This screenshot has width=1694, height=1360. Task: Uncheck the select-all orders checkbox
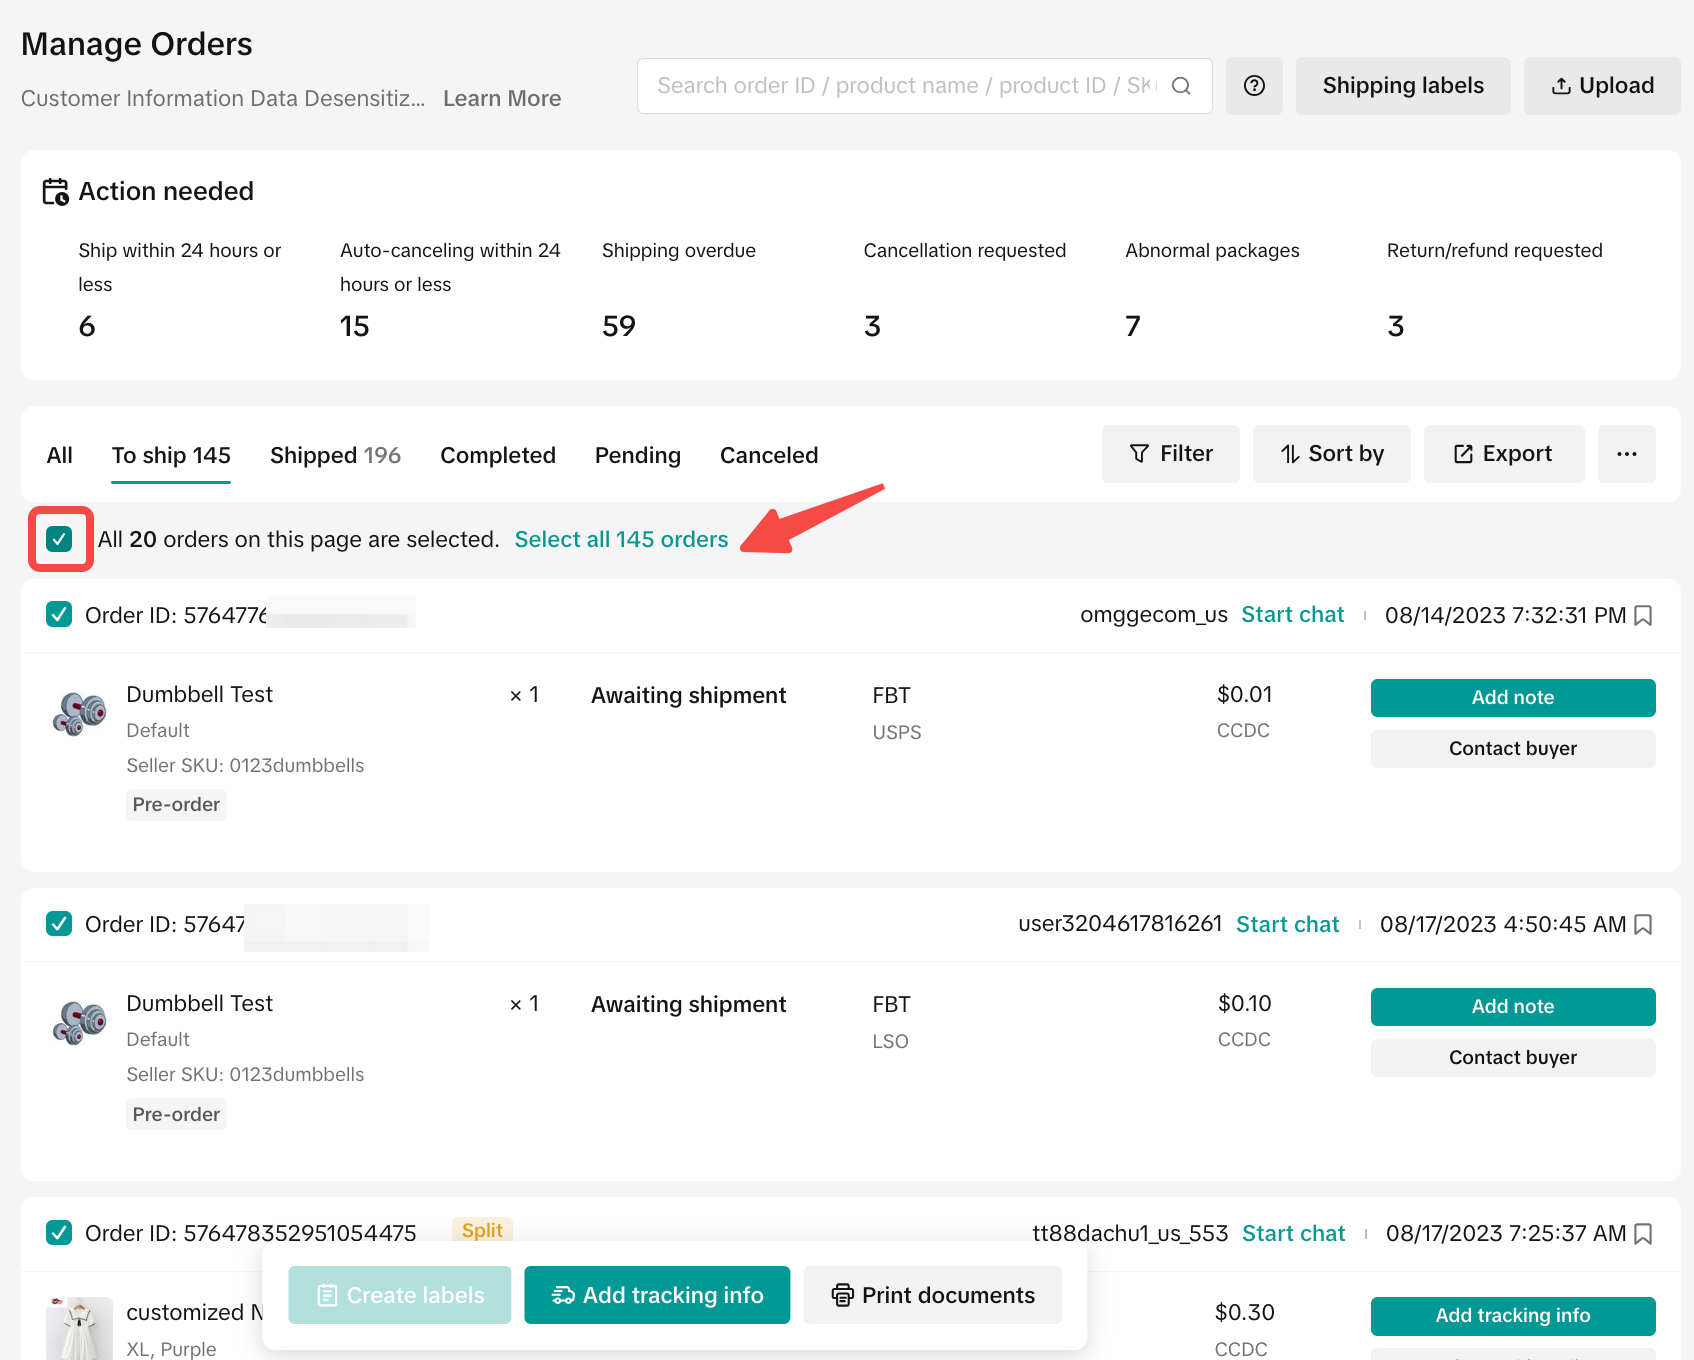pyautogui.click(x=60, y=539)
